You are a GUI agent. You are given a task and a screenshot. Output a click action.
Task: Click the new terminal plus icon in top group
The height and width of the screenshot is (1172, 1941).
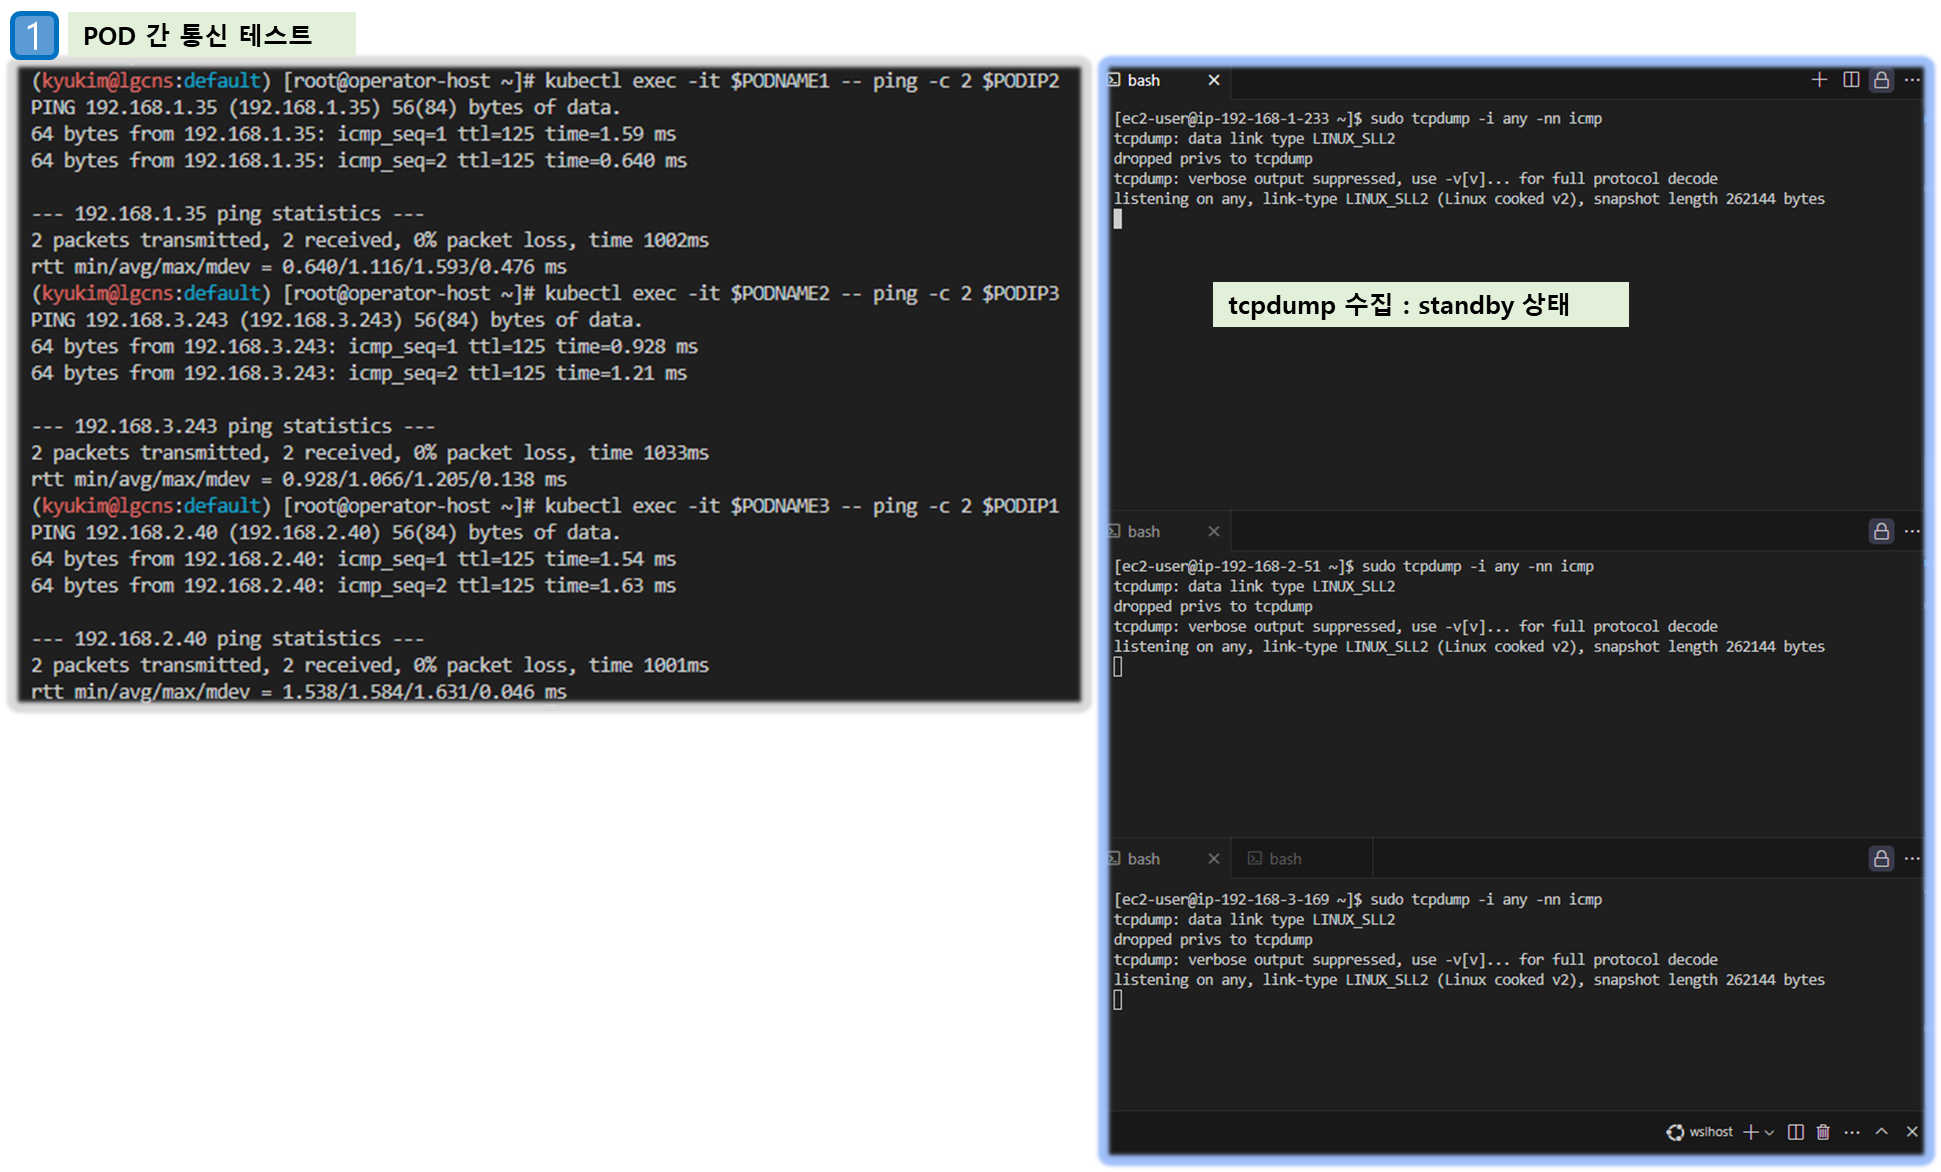[x=1819, y=80]
